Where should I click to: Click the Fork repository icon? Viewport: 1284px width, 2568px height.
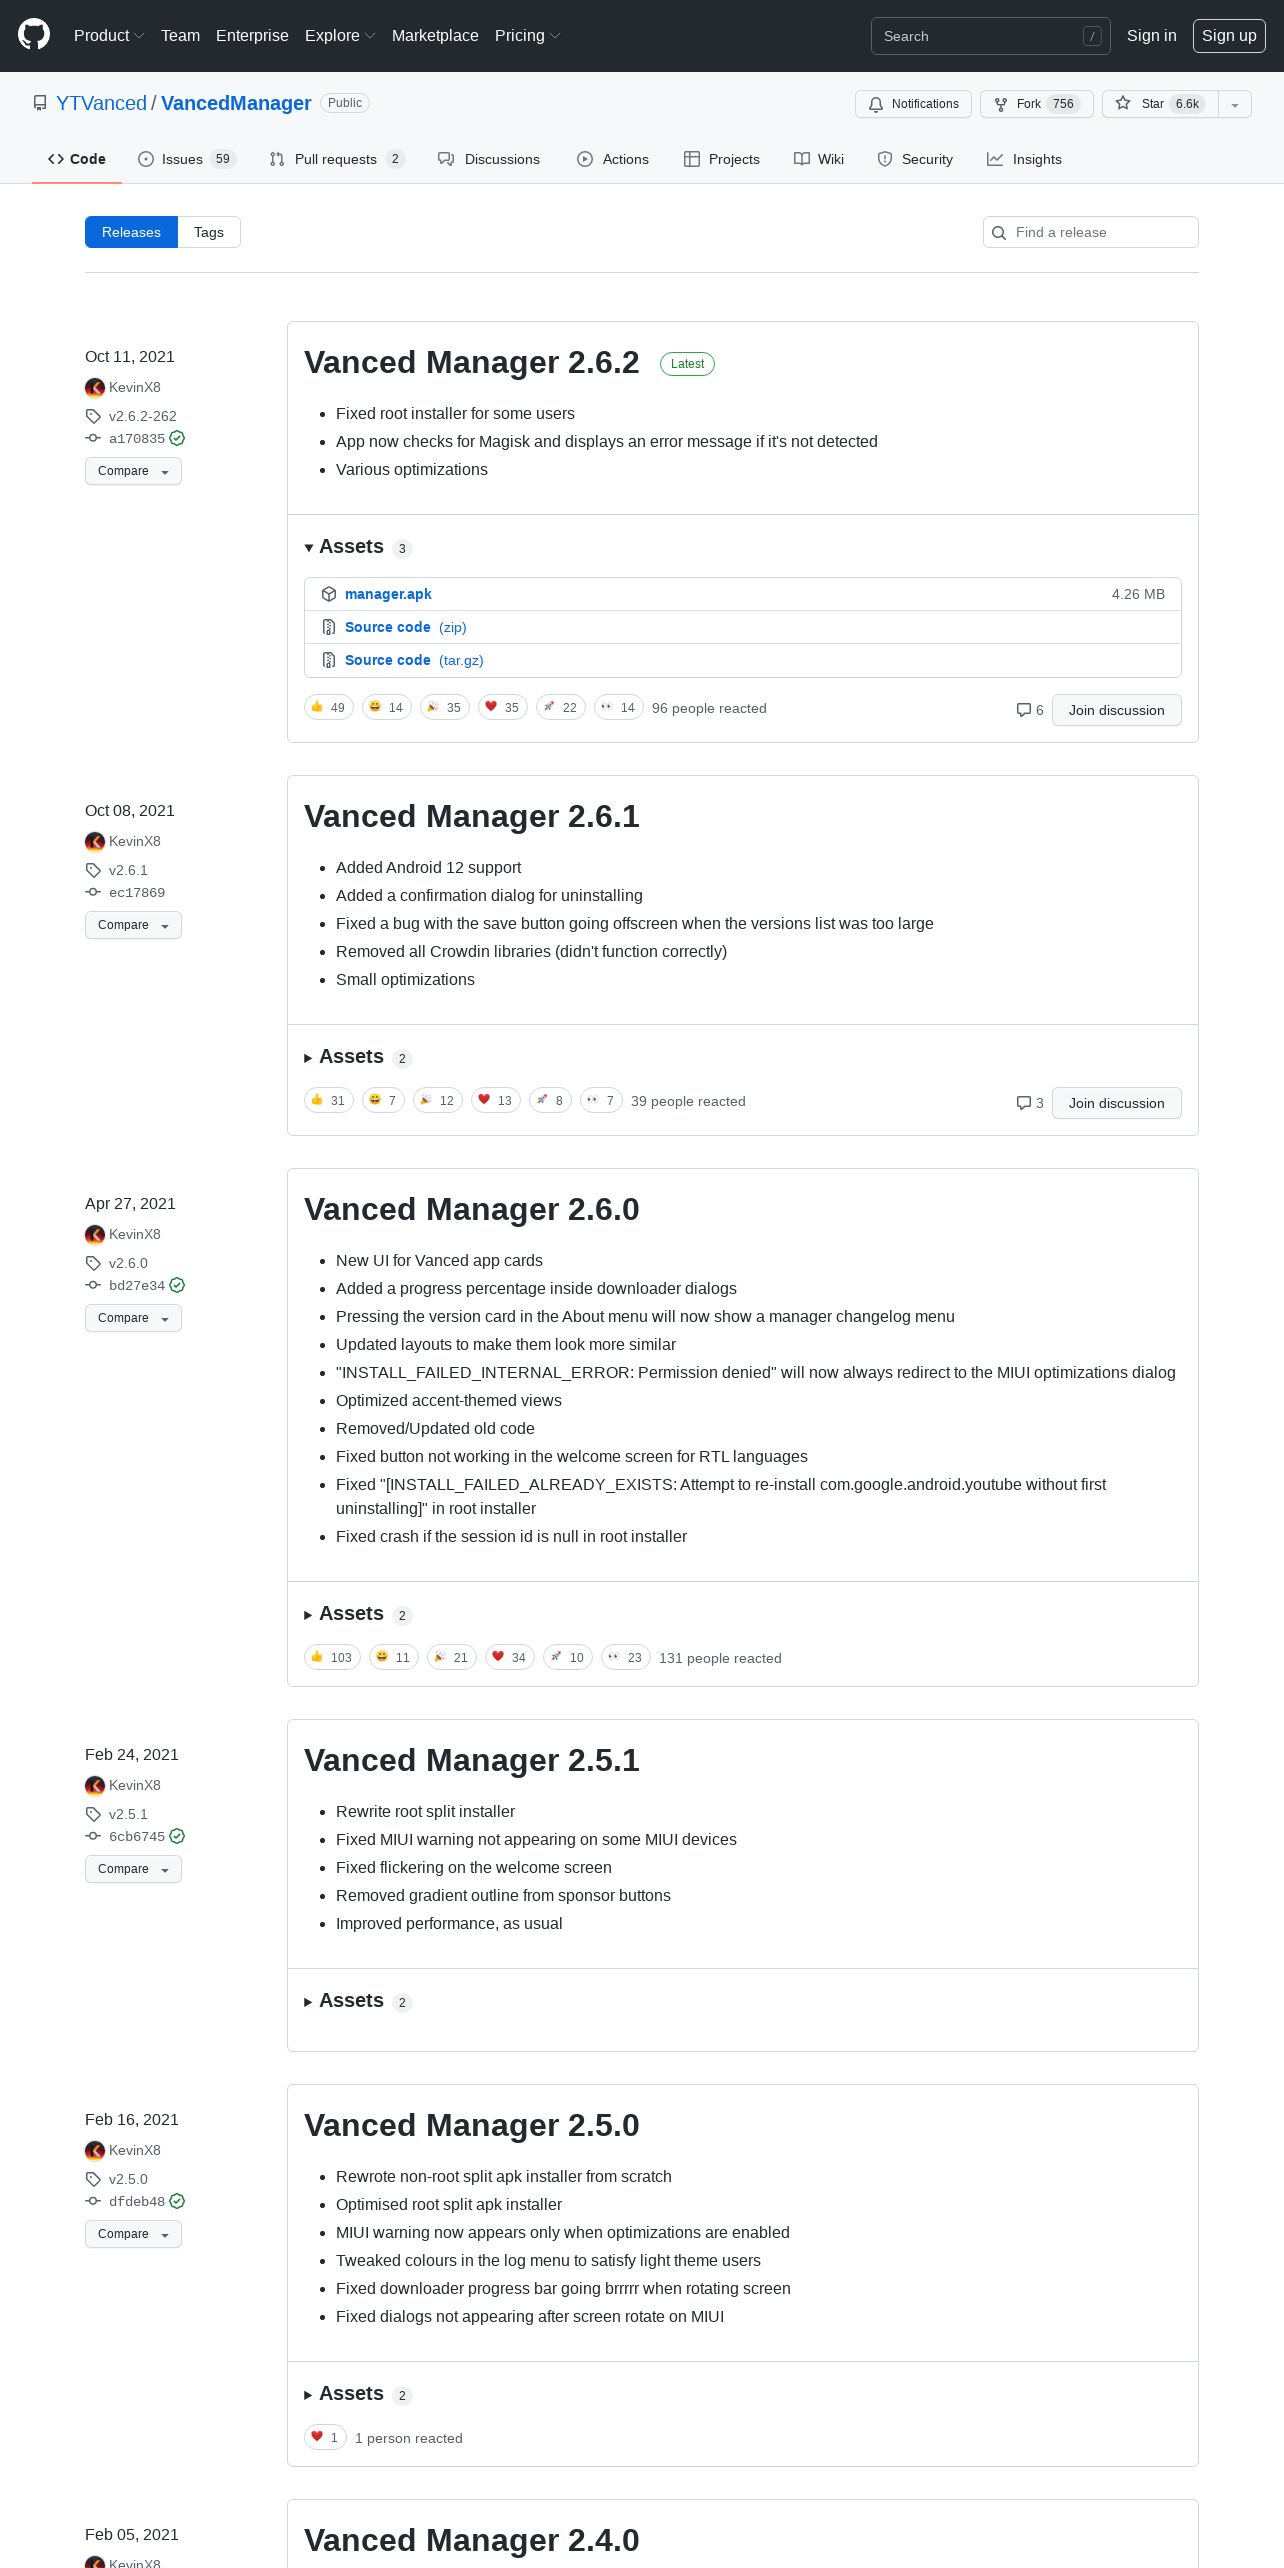coord(1001,104)
